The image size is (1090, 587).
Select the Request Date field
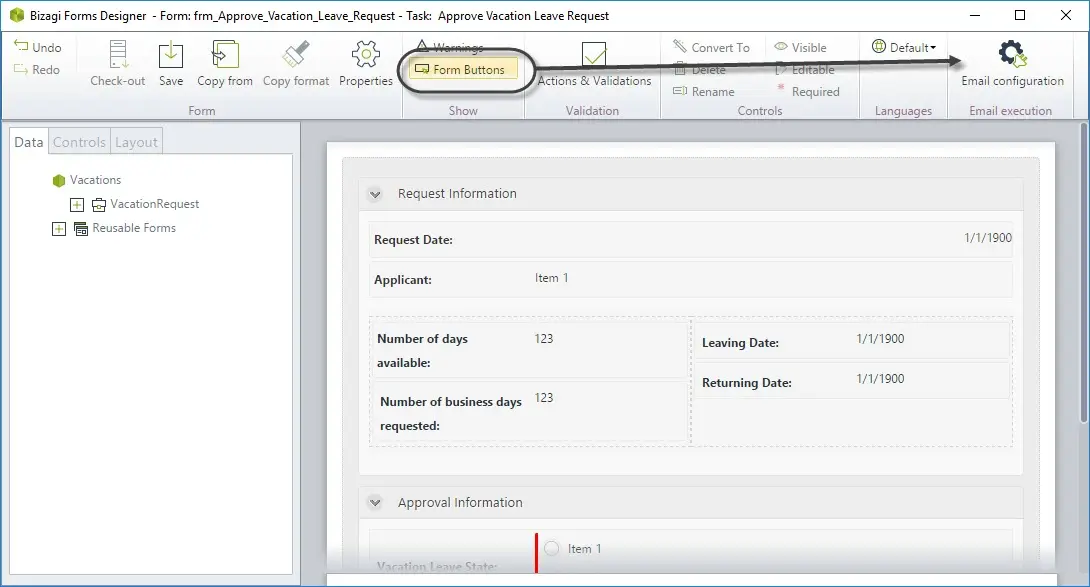click(x=690, y=239)
